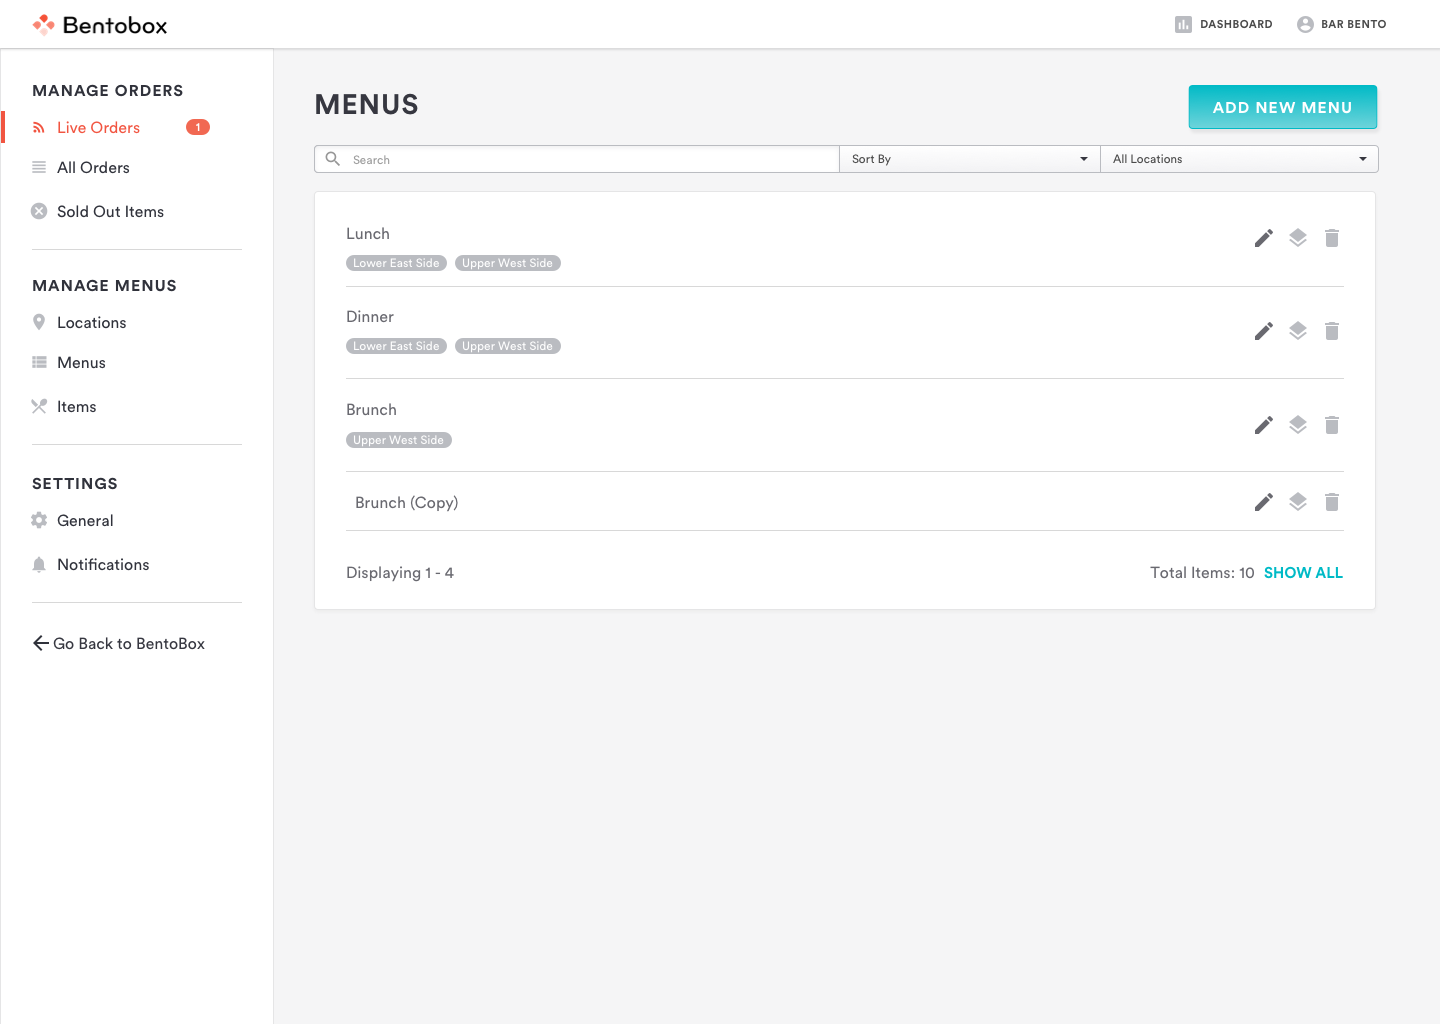
Task: Click the Lunch menu name
Action: [368, 233]
